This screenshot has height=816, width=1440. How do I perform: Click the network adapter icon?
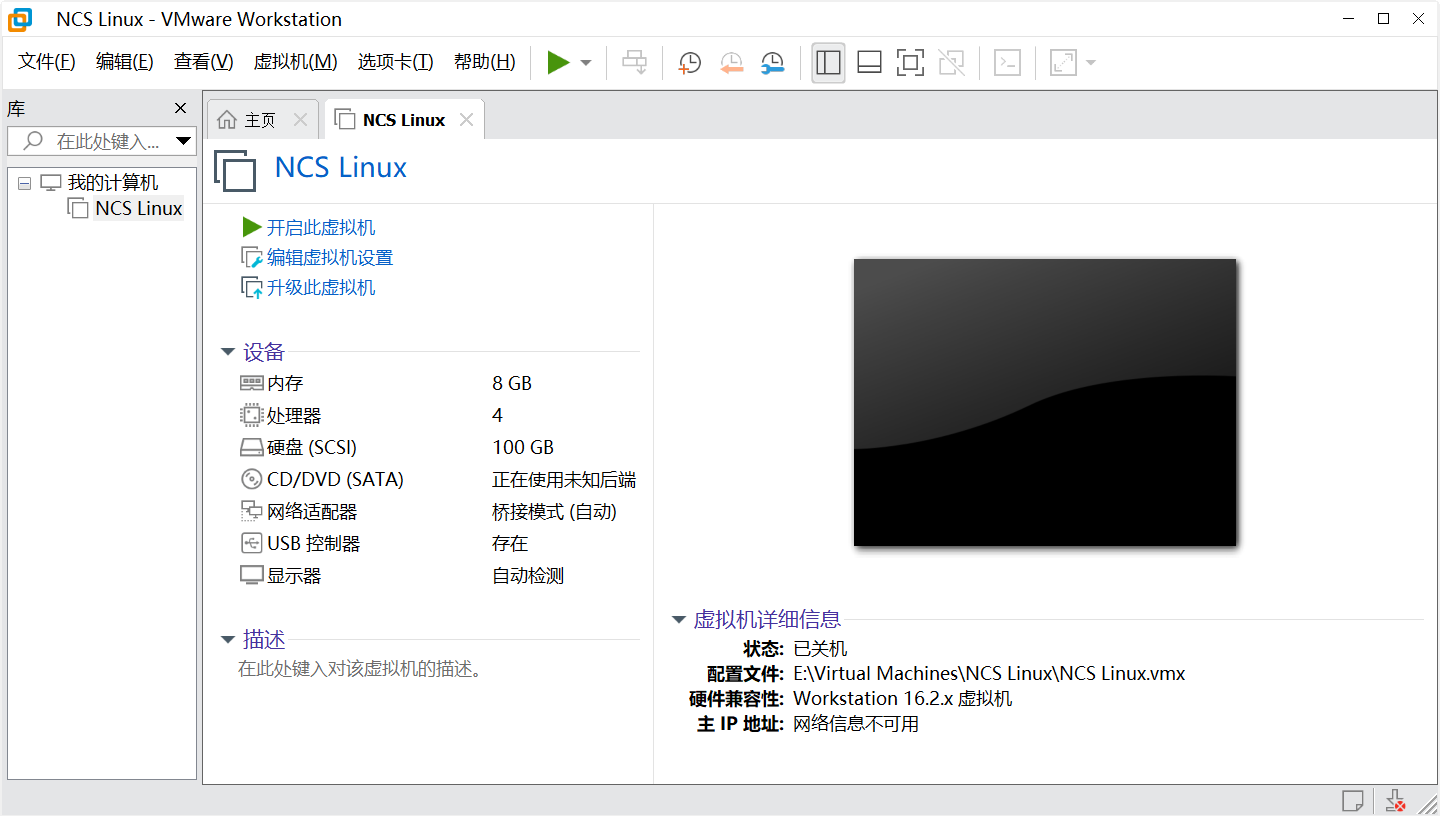coord(251,511)
